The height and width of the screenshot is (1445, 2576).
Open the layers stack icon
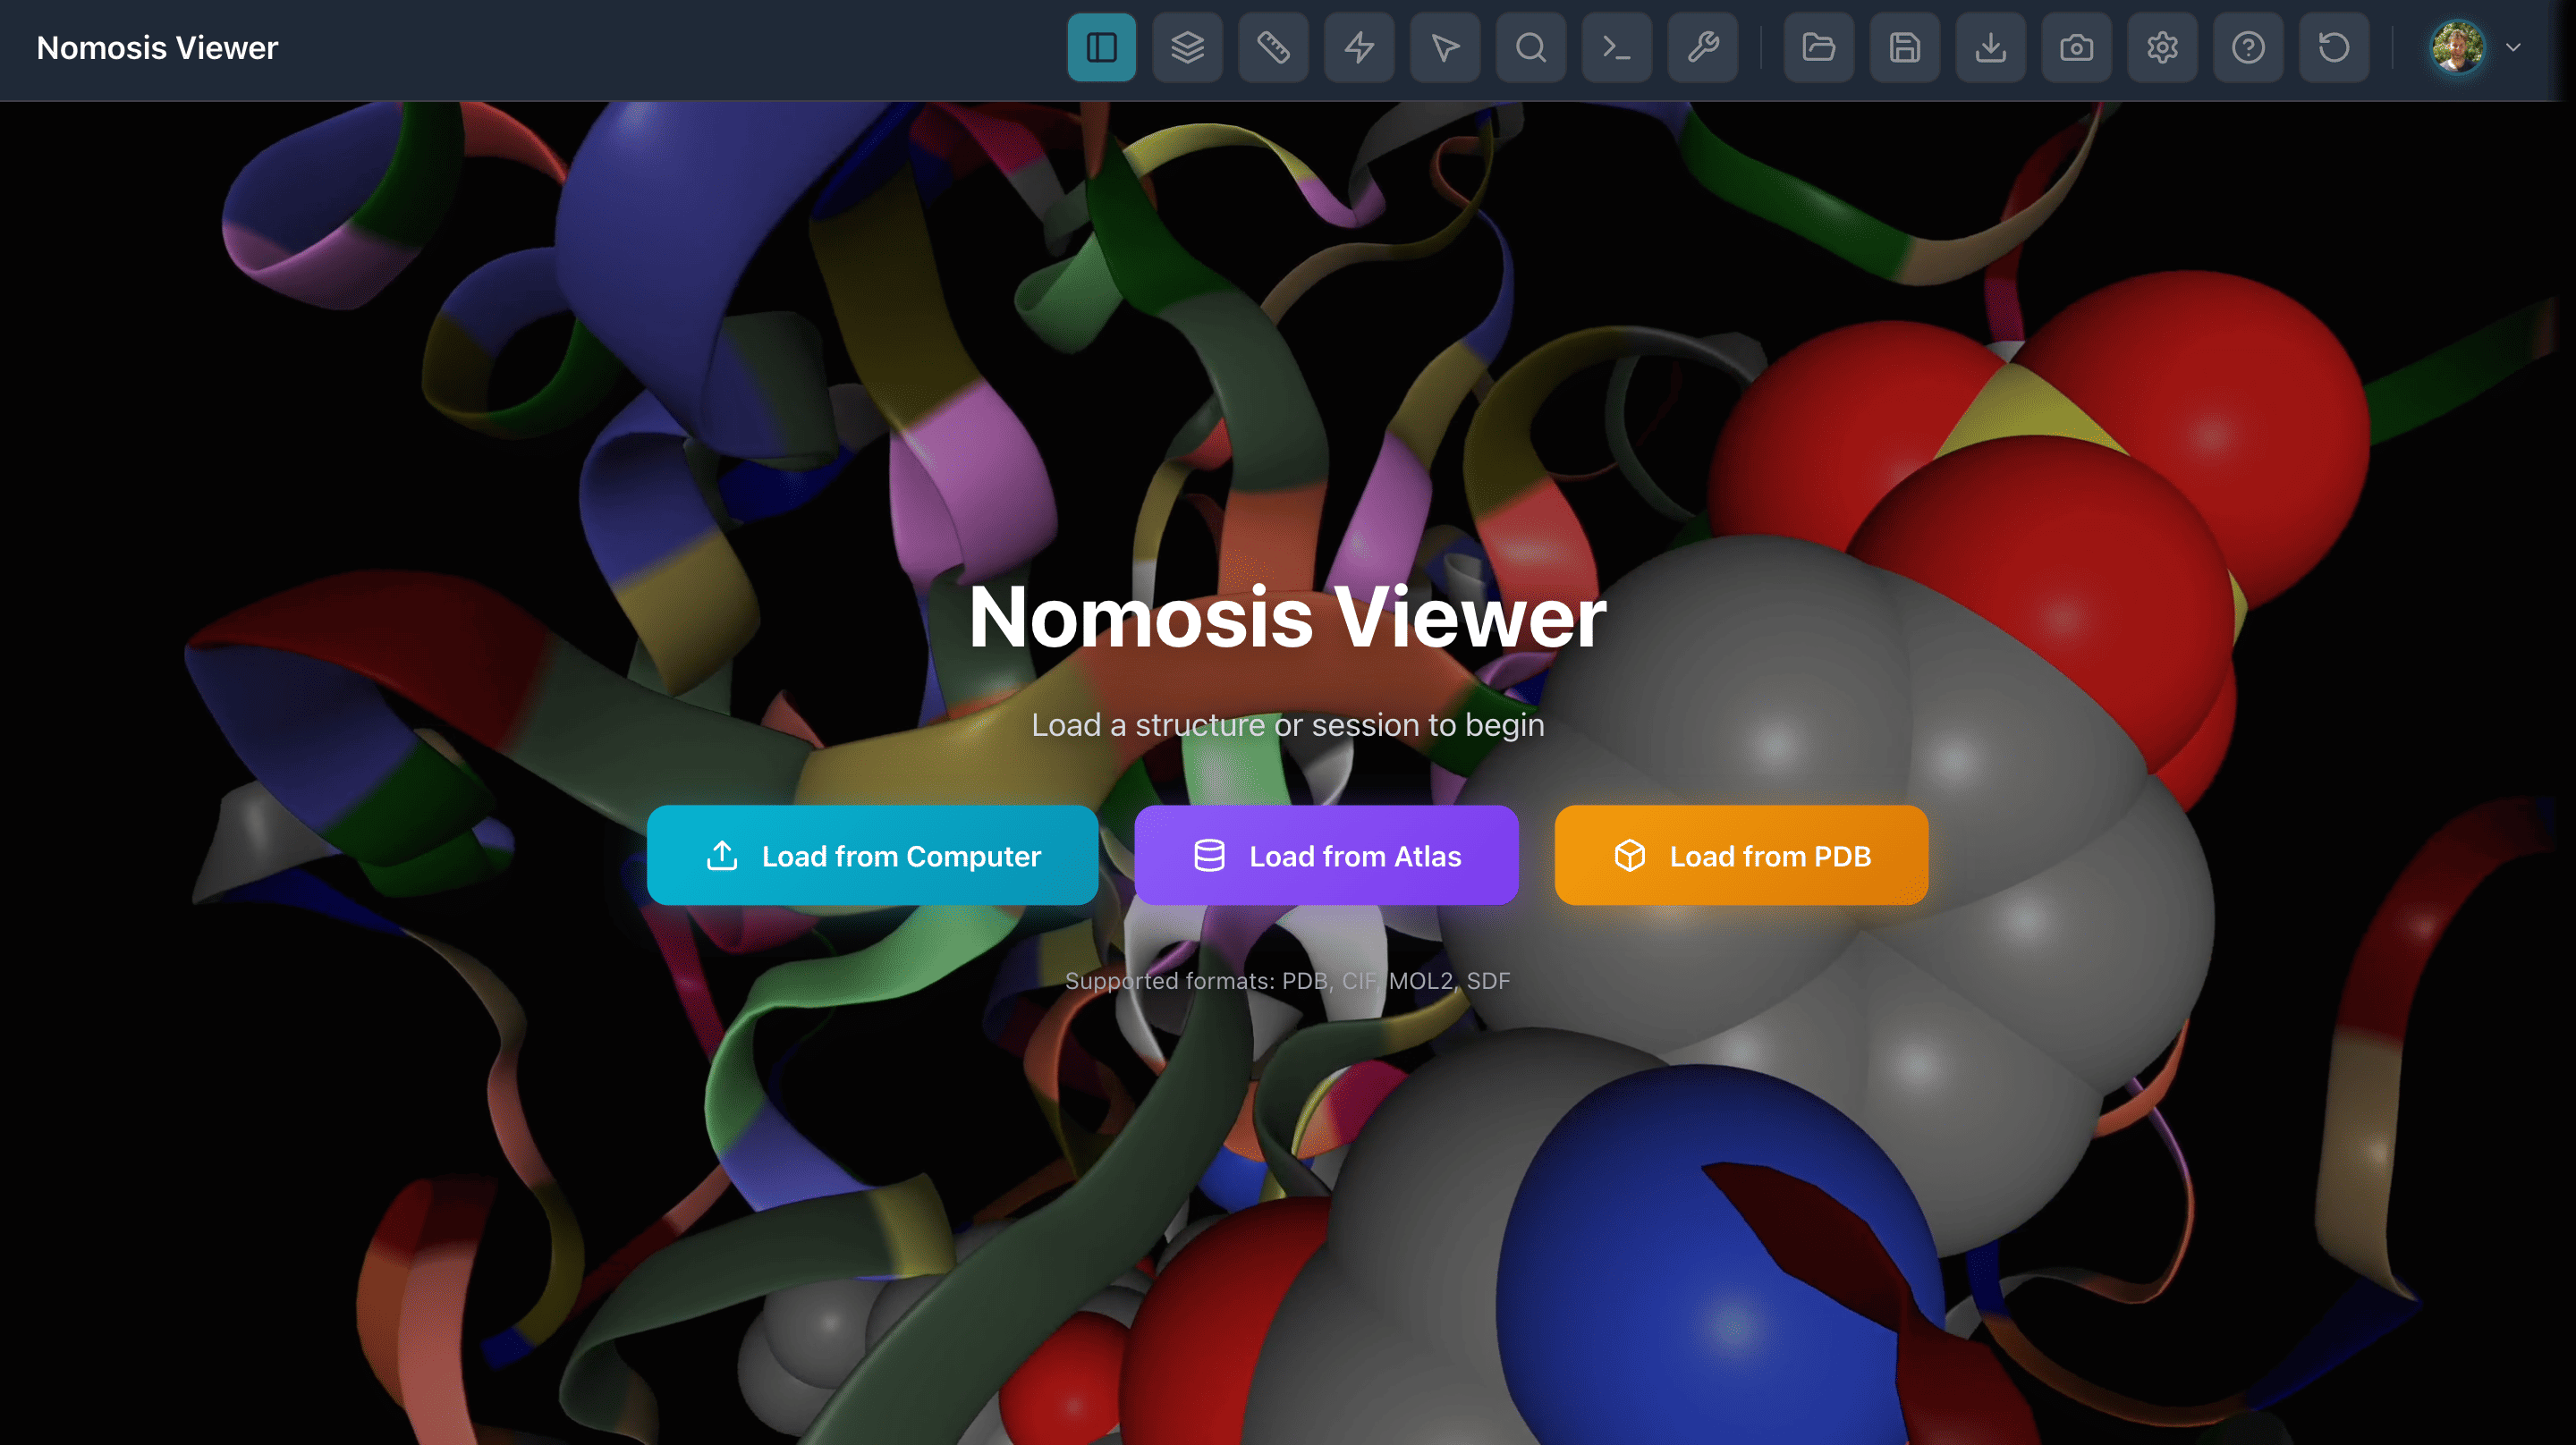(1187, 47)
